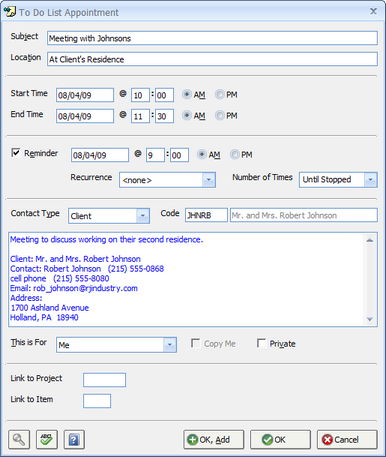Image resolution: width=386 pixels, height=457 pixels.
Task: Click the 'cell phone (215) 555-8080' line
Action: [x=60, y=278]
